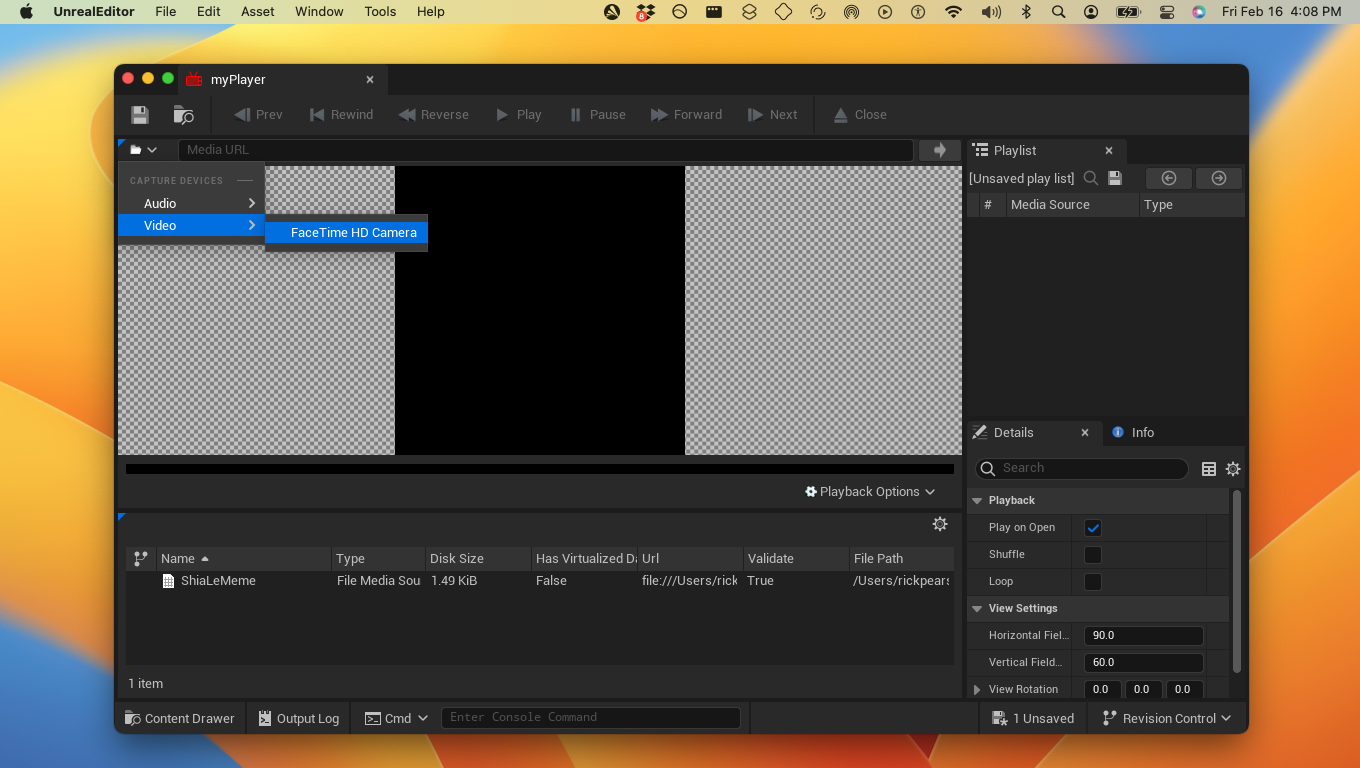This screenshot has height=768, width=1360.
Task: Select FaceTime HD Camera from submenu
Action: (353, 233)
